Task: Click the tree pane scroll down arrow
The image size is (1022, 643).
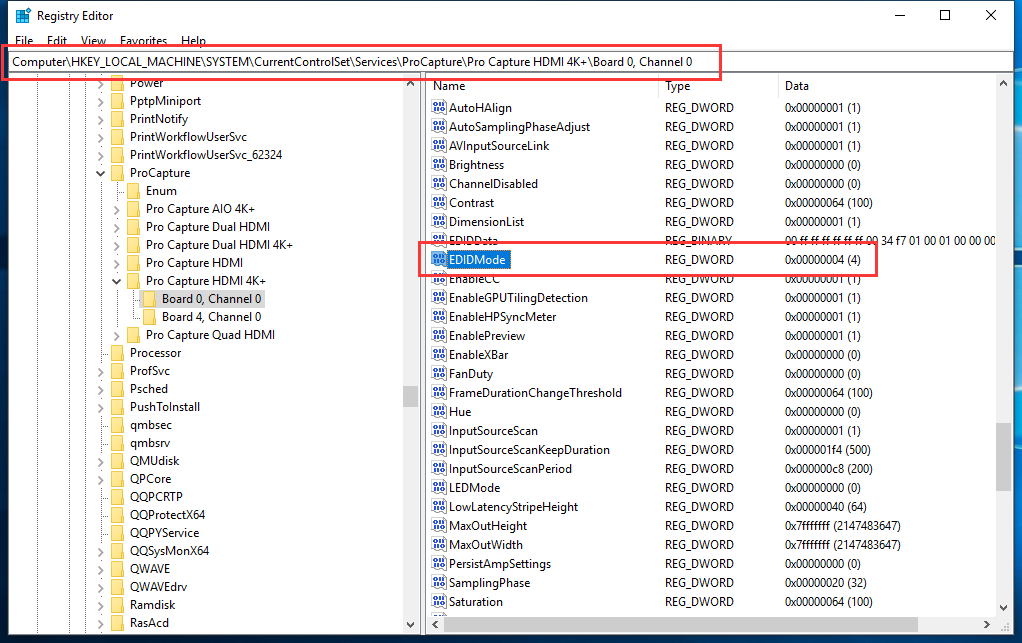Action: click(x=411, y=624)
